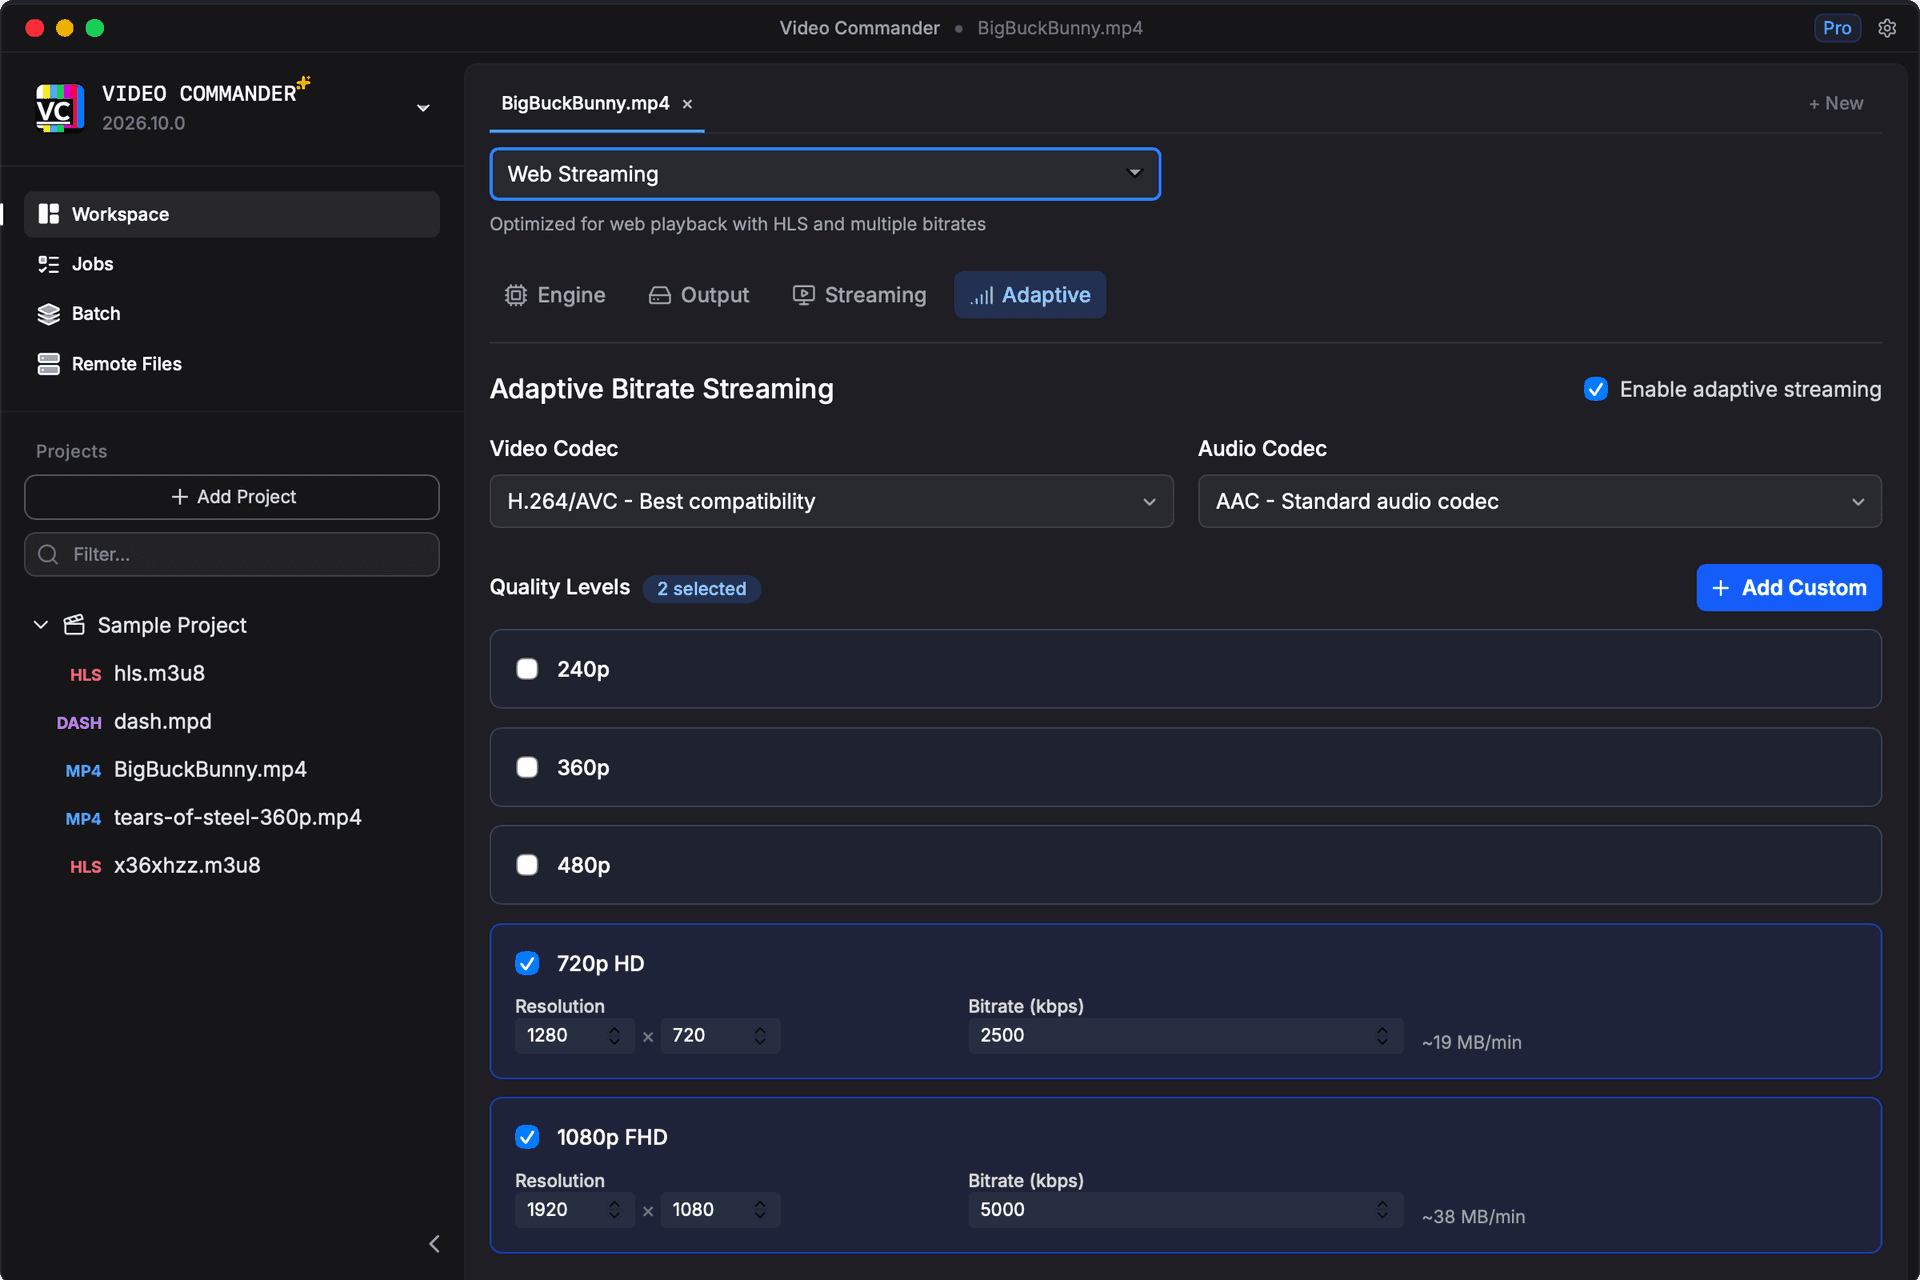
Task: Click the Add Project button
Action: pos(232,497)
